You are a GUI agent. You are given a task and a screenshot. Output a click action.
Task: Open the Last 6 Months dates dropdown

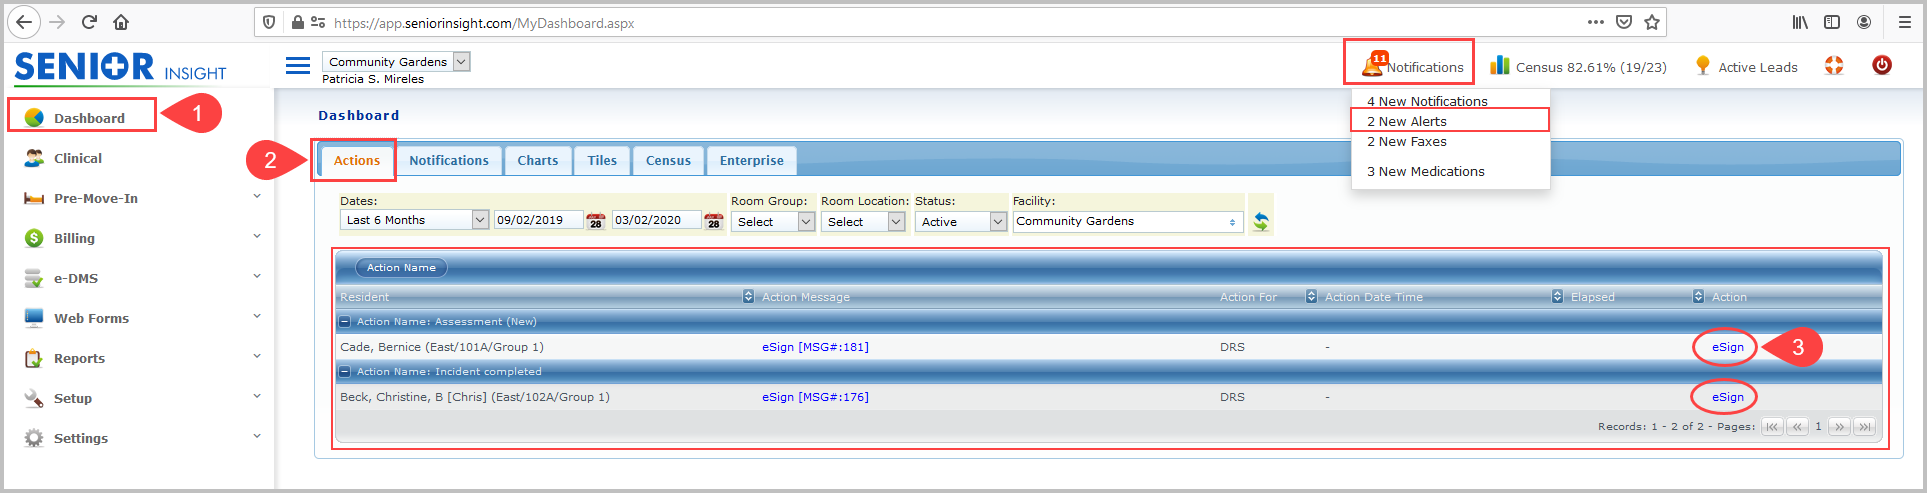pyautogui.click(x=414, y=220)
